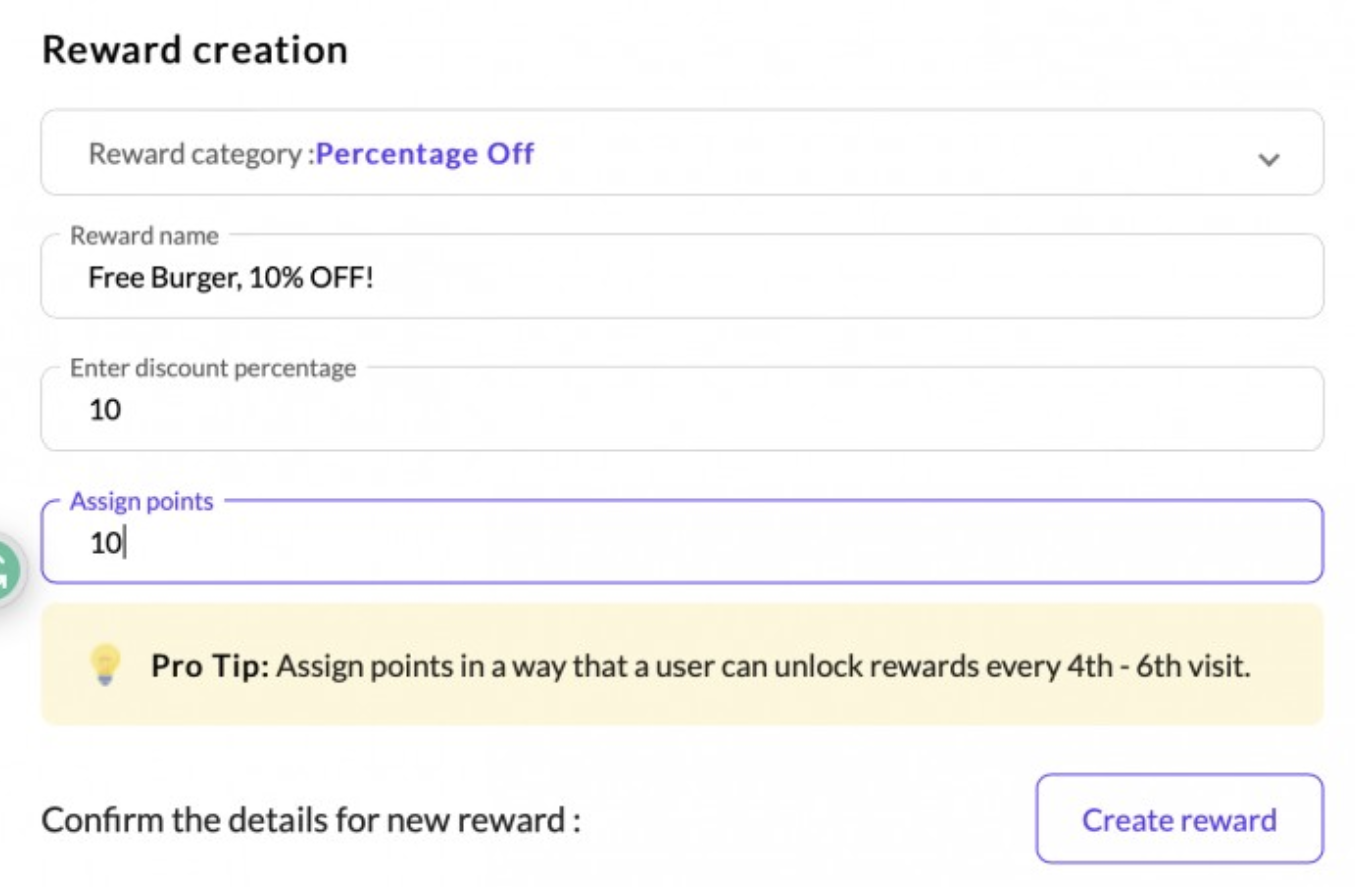Click the Reward creation heading
The height and width of the screenshot is (888, 1356).
click(x=195, y=50)
